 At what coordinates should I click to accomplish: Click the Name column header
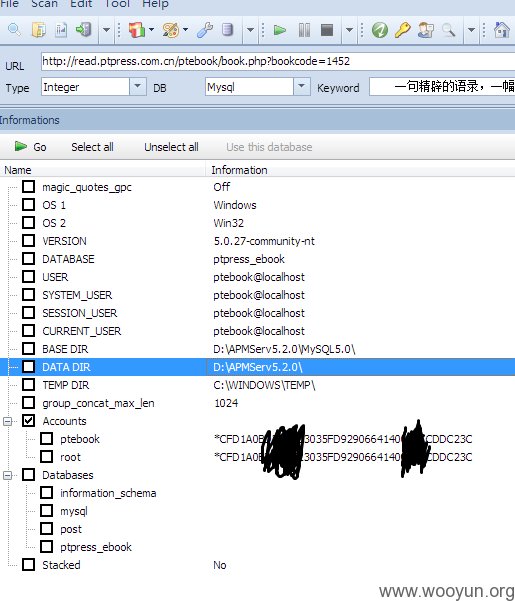[103, 170]
